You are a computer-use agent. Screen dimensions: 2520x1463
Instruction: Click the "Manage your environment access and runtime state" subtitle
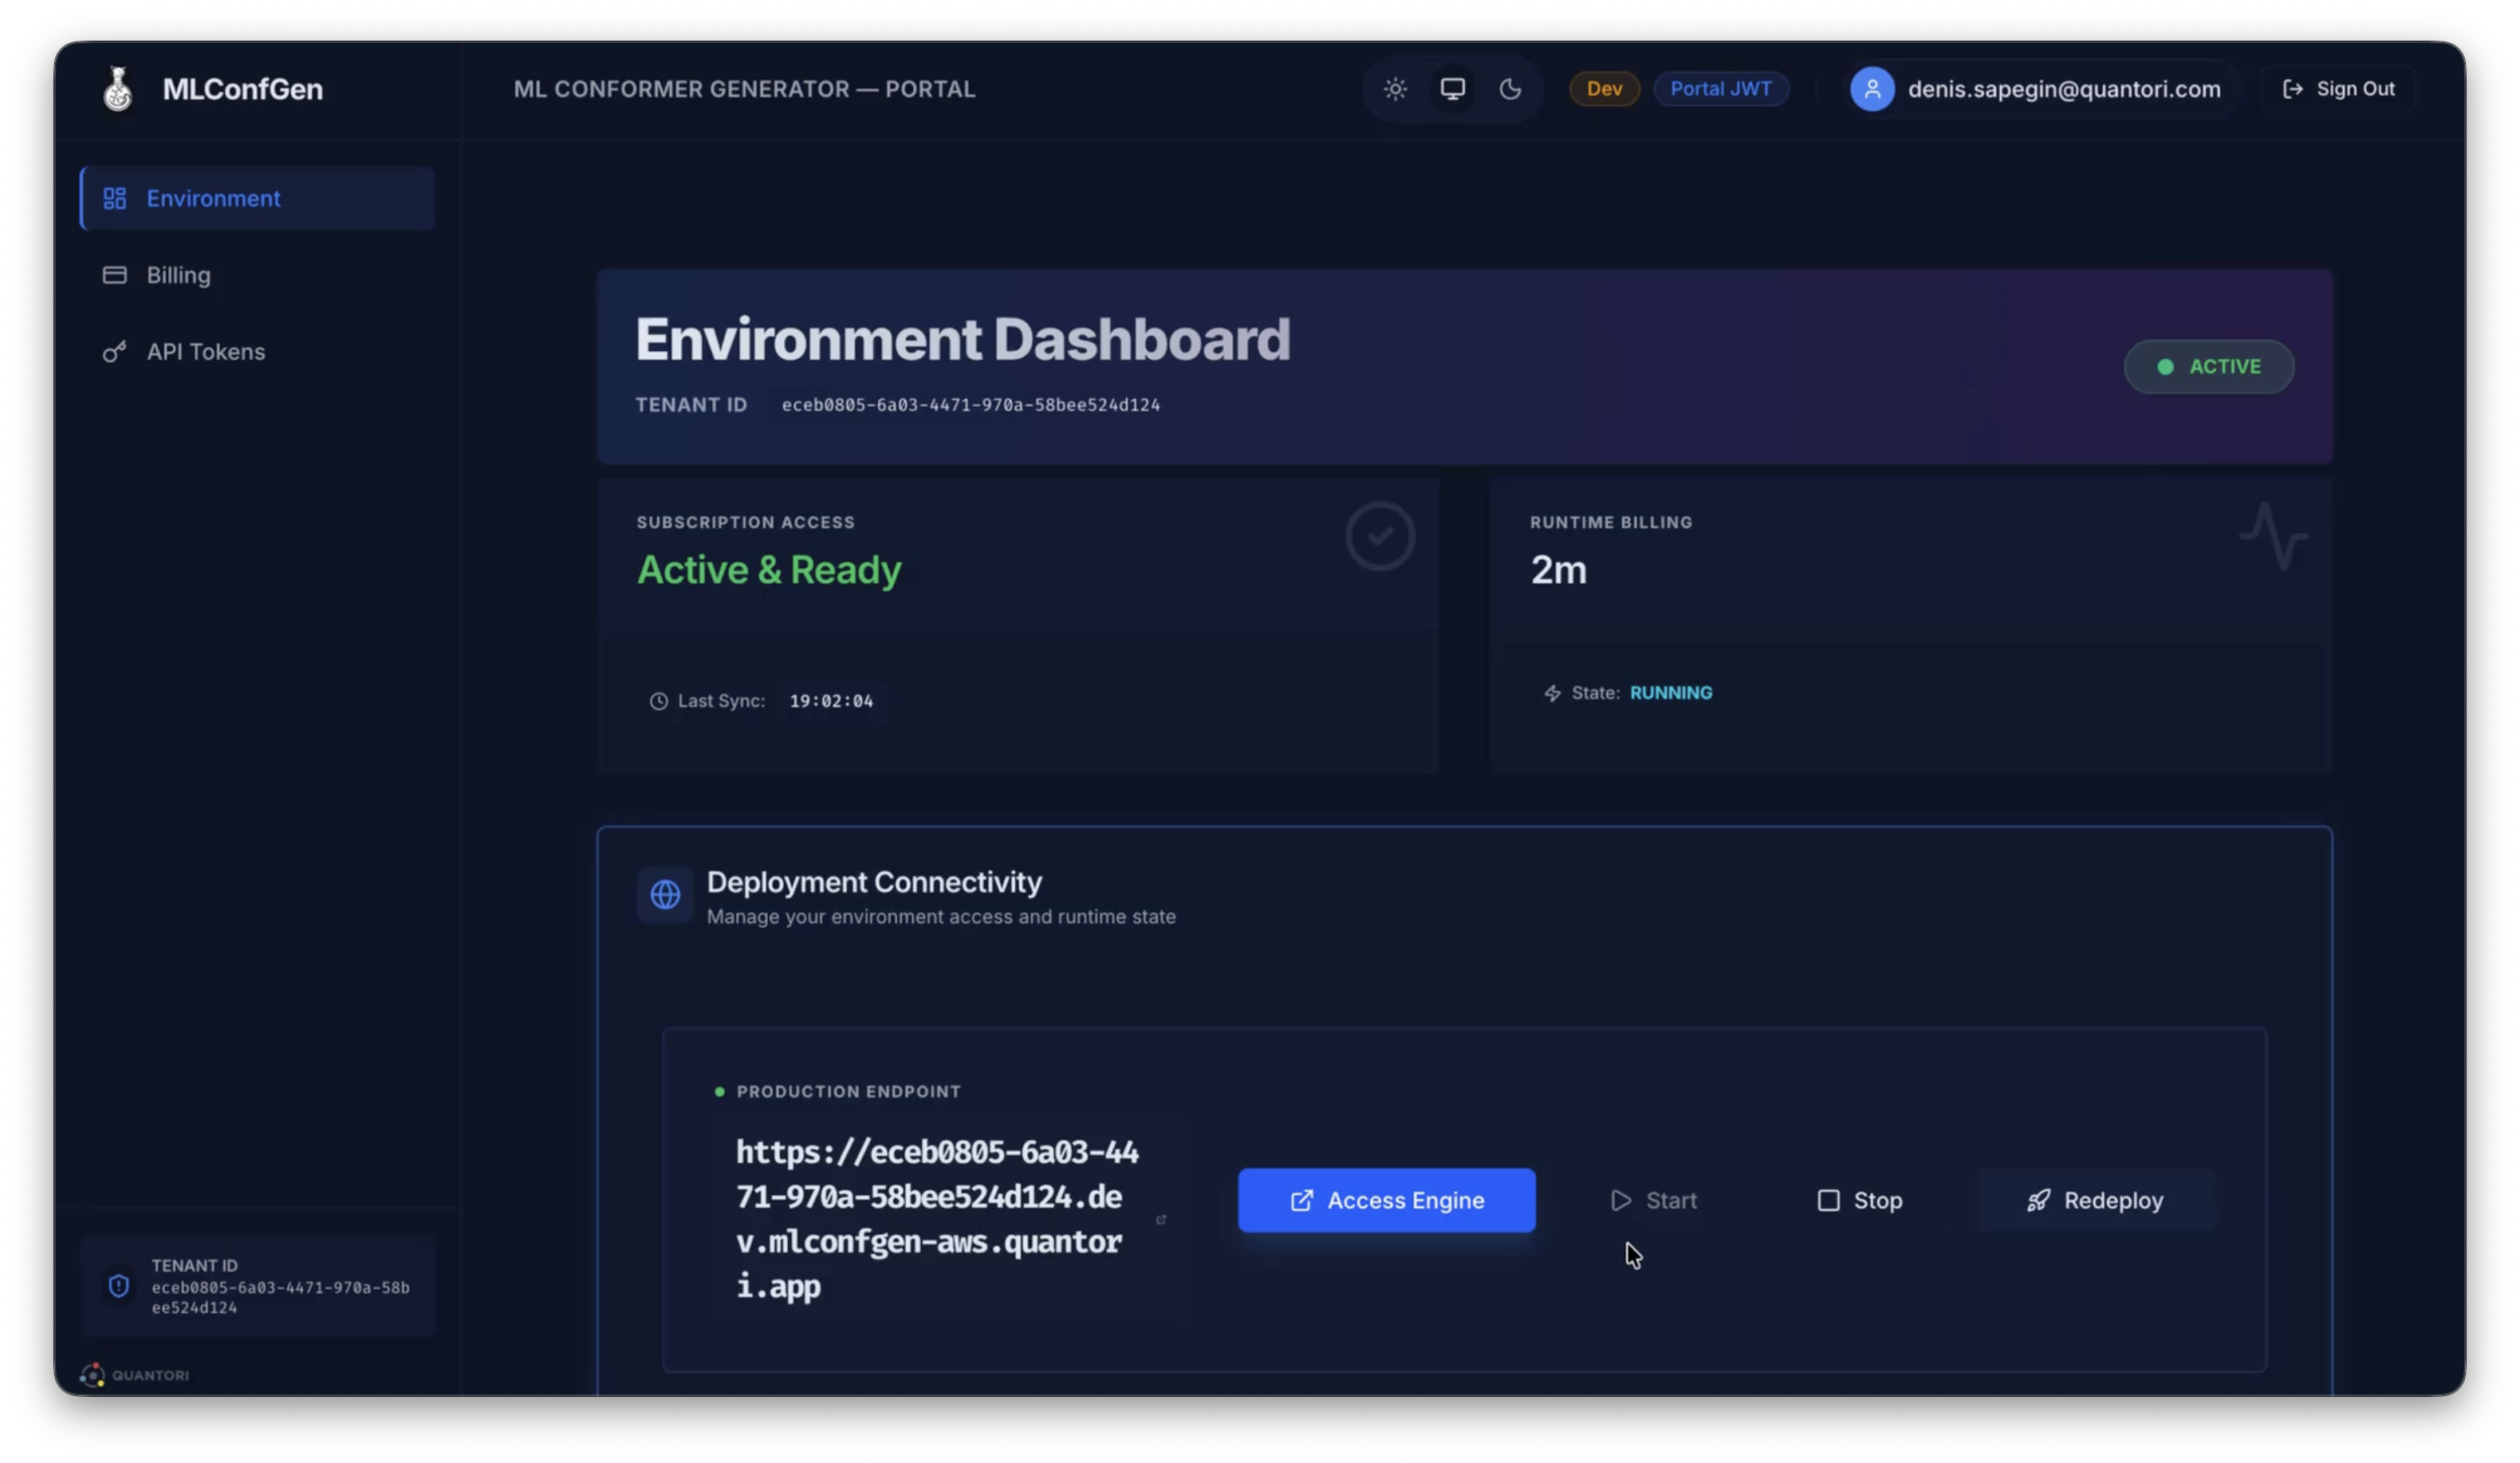pyautogui.click(x=941, y=917)
